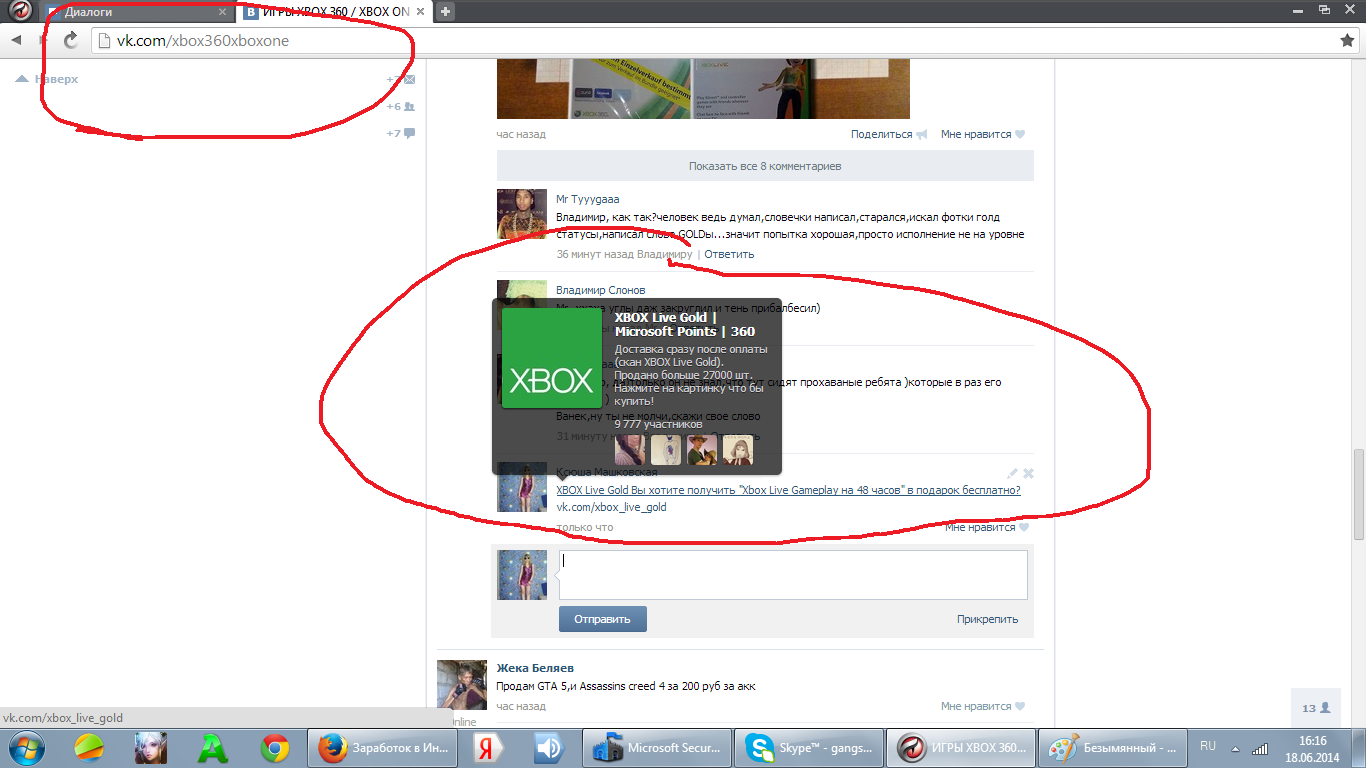Screen dimensions: 1366x768
Task: Close the ИГРЫ XBOX 360 tab
Action: [x=419, y=12]
